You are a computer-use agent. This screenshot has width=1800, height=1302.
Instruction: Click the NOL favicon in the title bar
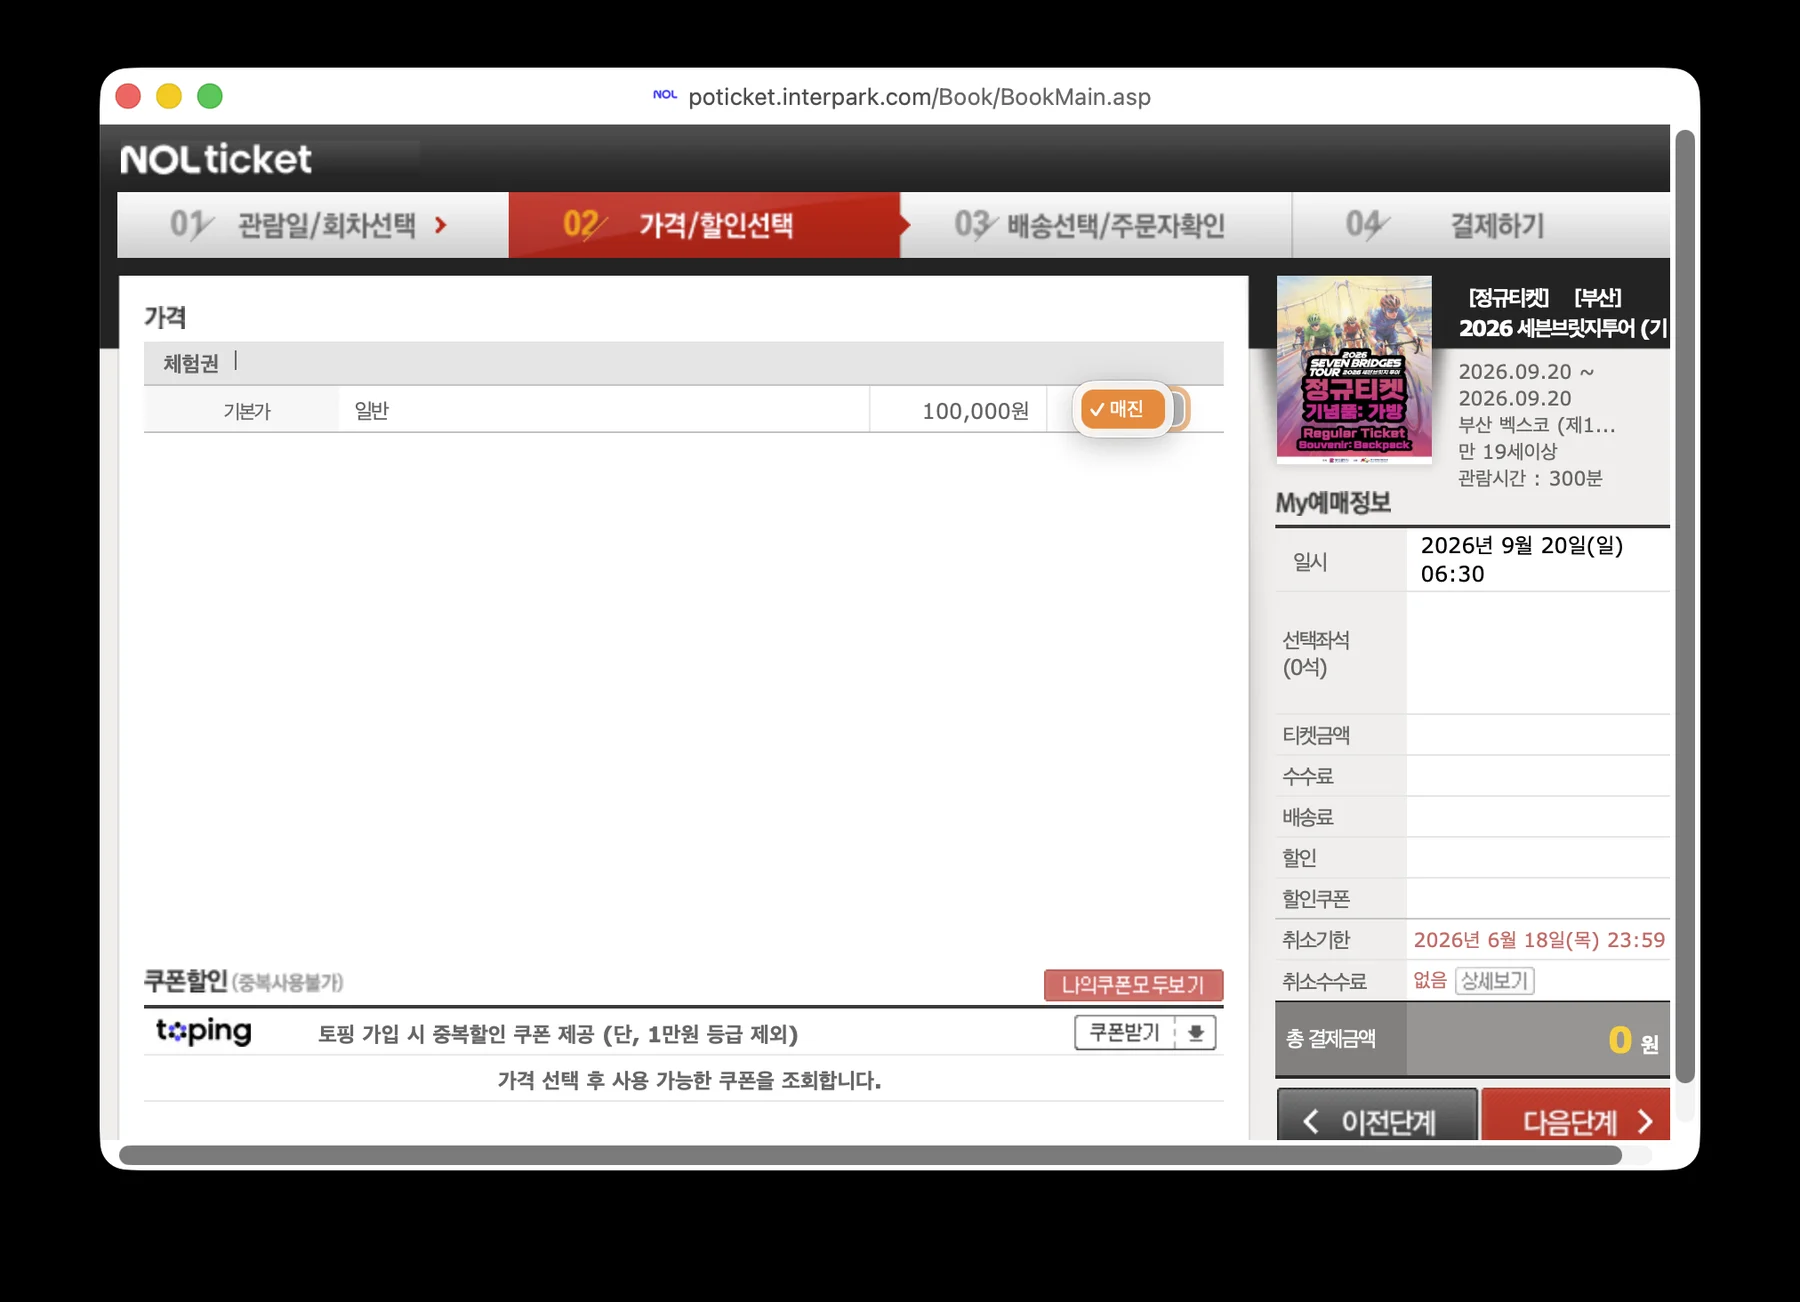(665, 95)
